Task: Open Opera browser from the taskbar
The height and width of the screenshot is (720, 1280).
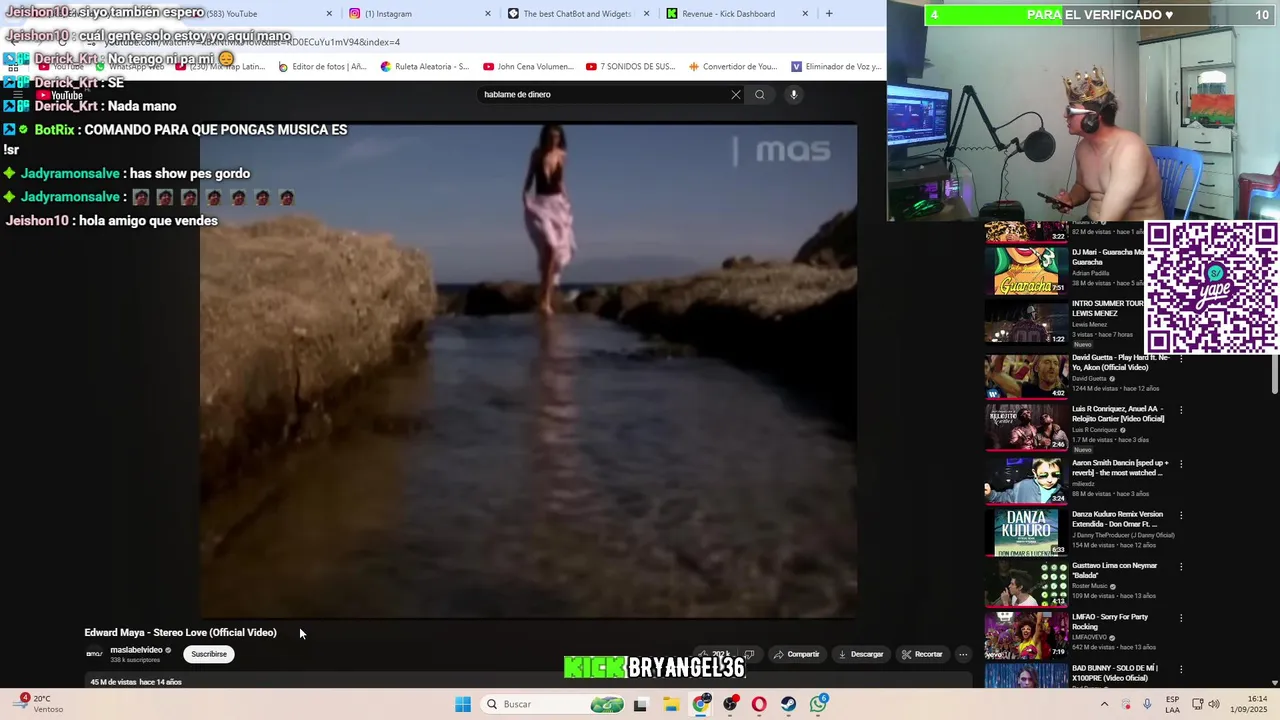Action: pyautogui.click(x=759, y=704)
